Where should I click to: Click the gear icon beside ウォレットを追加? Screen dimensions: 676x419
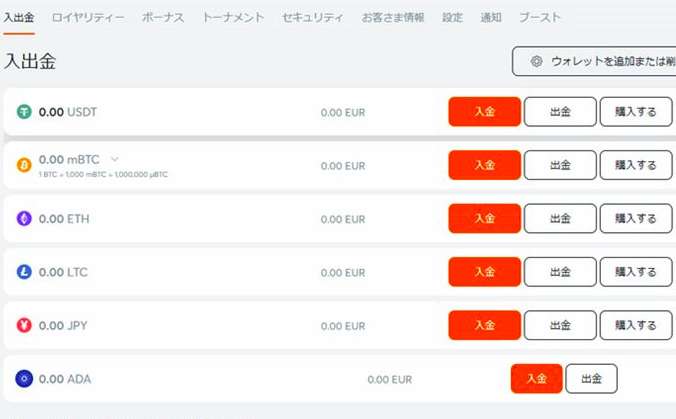pos(536,61)
